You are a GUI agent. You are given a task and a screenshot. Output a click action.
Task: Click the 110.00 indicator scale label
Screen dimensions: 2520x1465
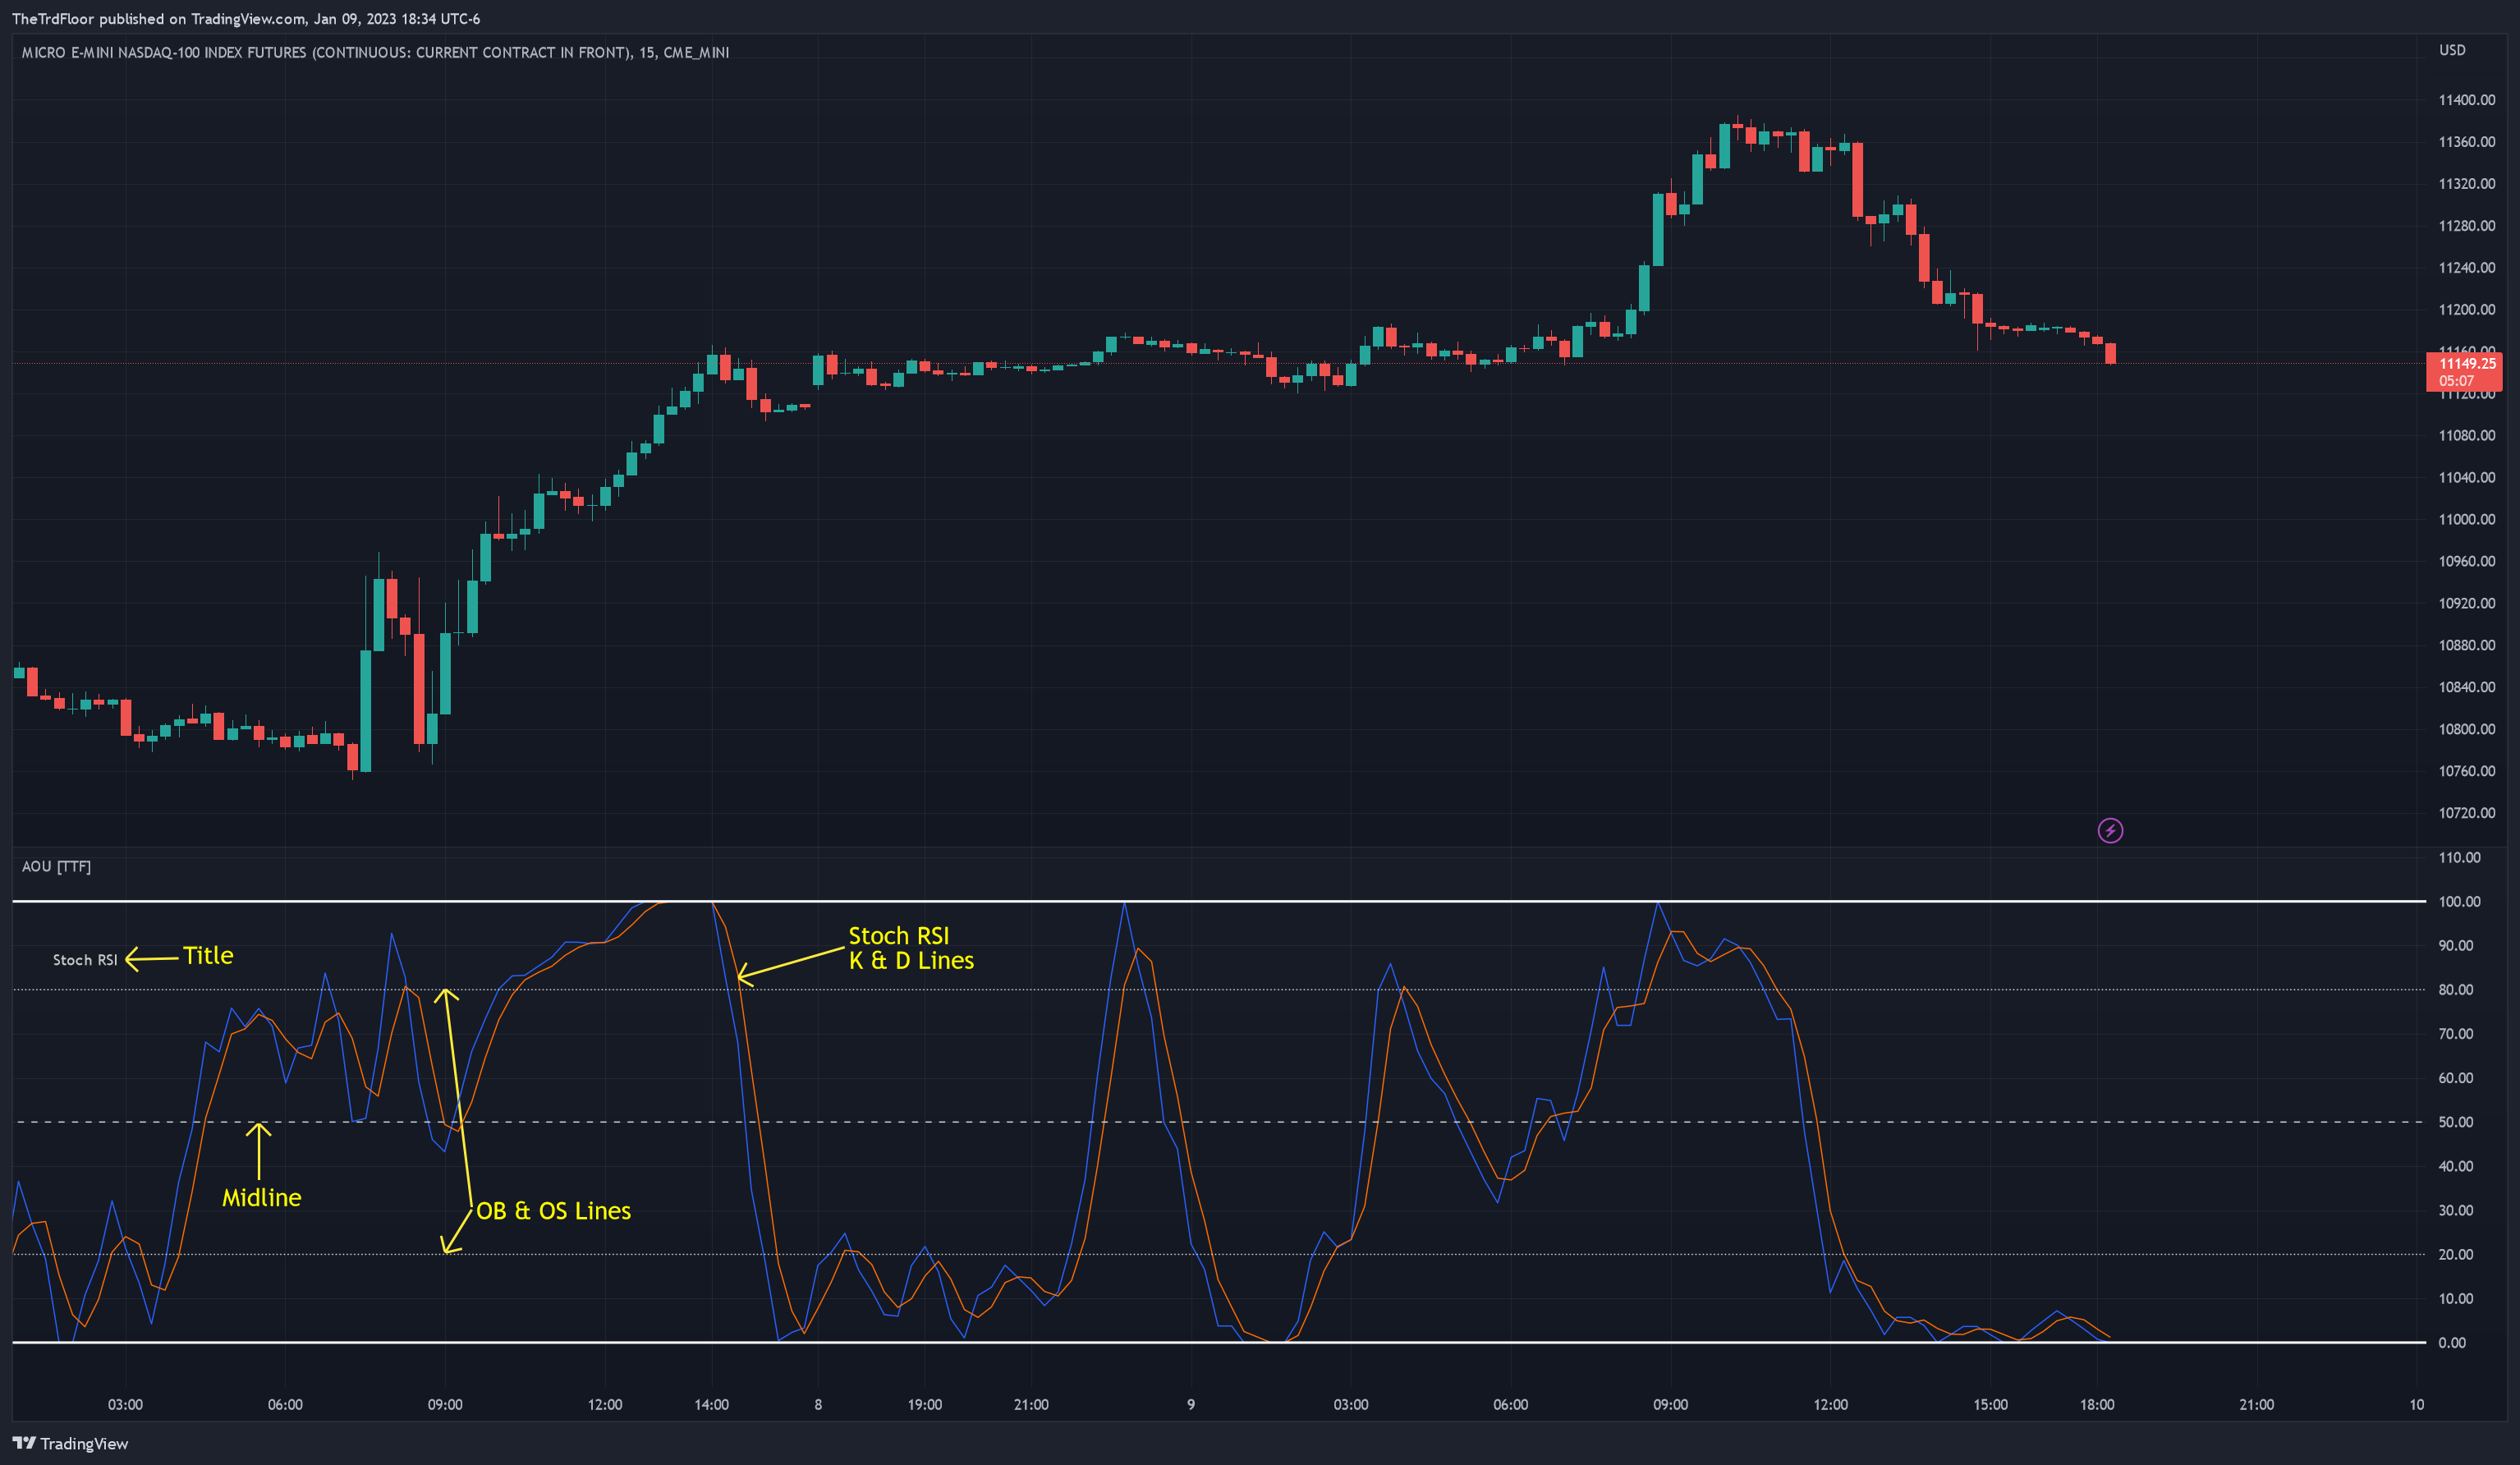tap(2459, 857)
